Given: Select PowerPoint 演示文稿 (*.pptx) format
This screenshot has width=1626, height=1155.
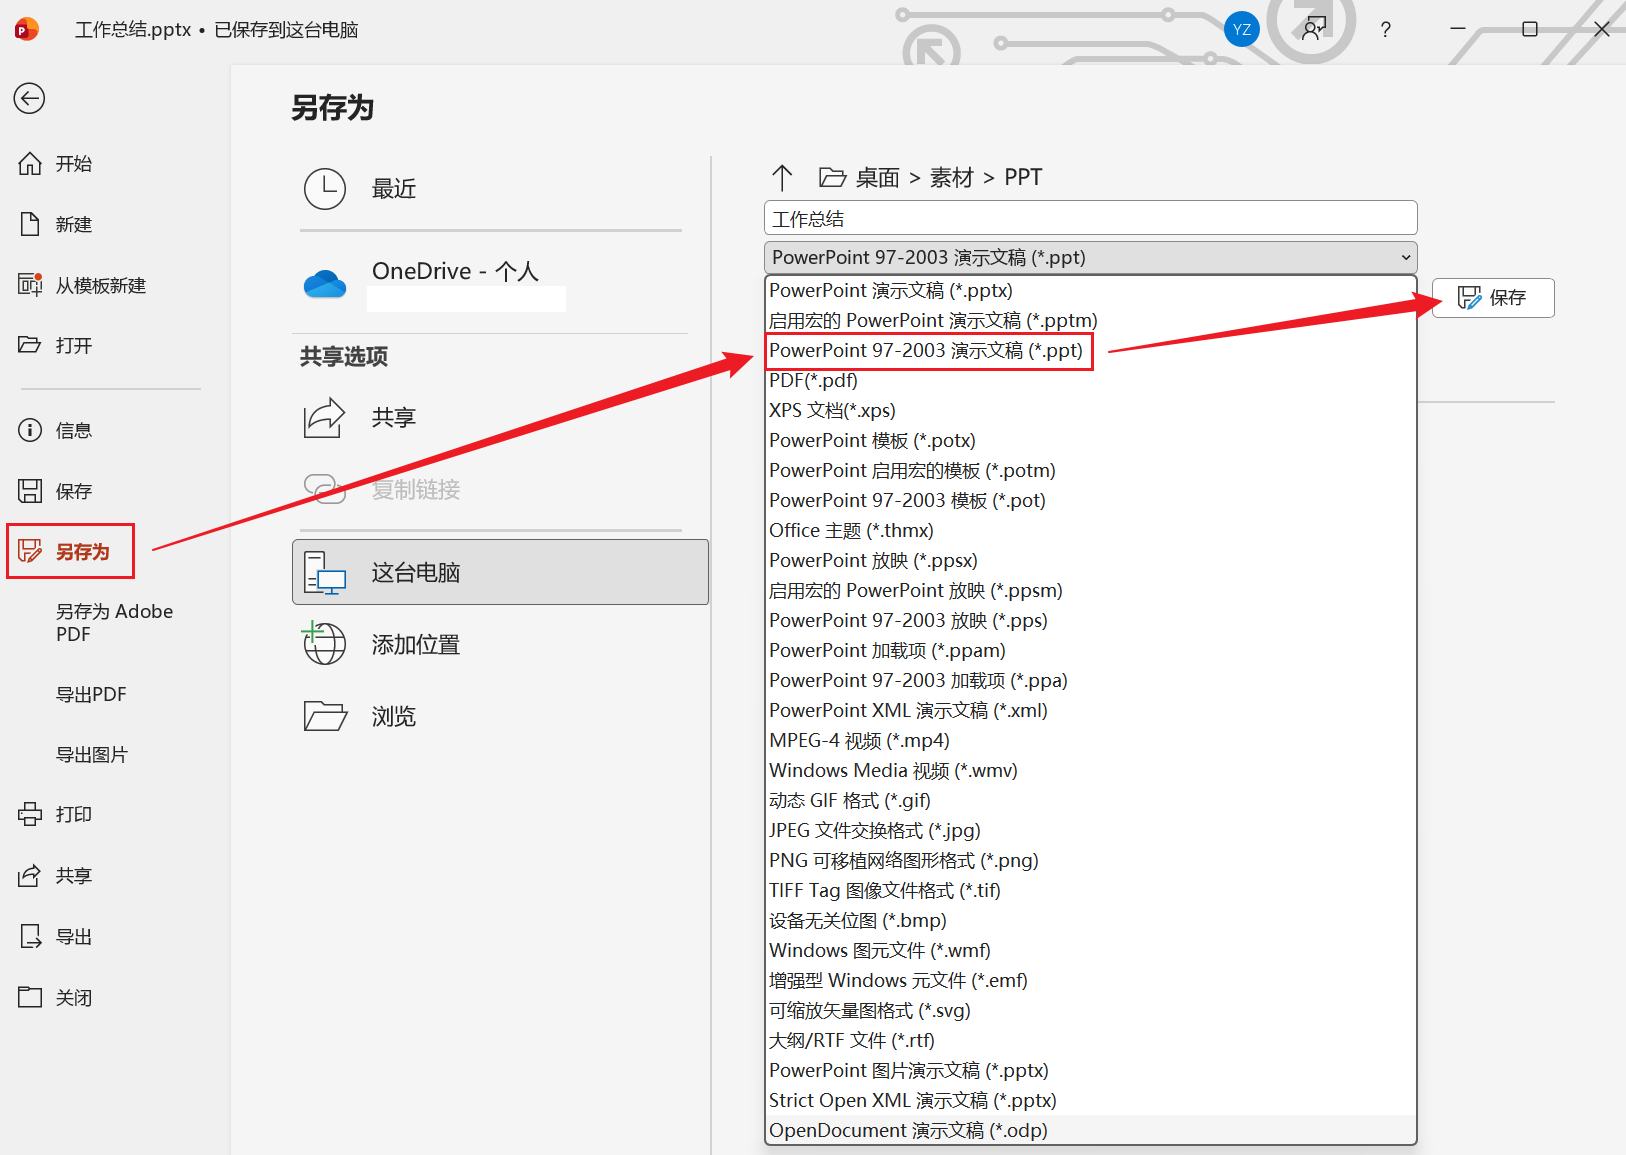Looking at the screenshot, I should tap(1090, 290).
